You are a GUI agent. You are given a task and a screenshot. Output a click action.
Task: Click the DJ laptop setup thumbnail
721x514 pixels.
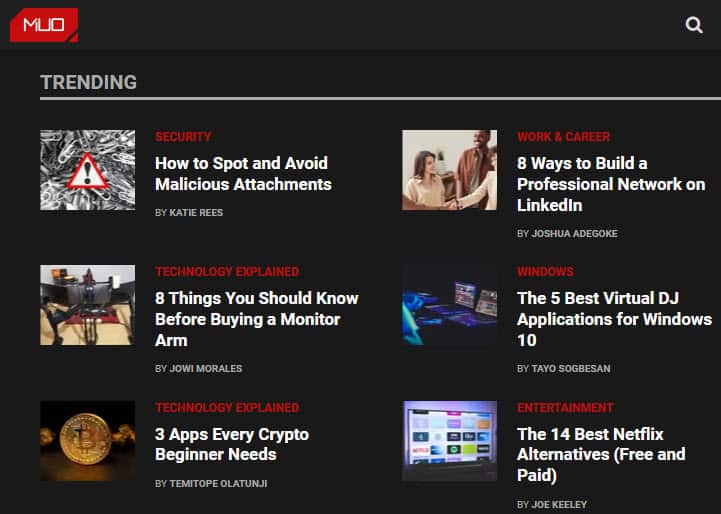coord(450,305)
